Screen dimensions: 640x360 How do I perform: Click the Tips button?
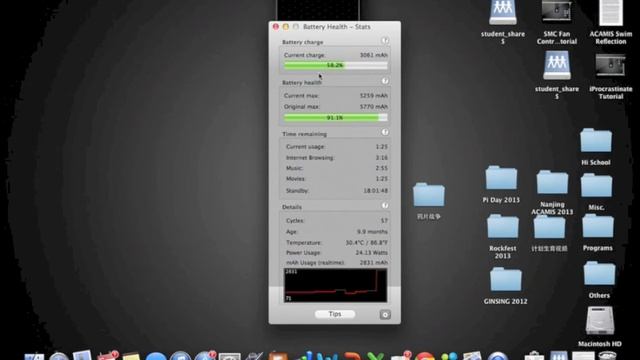pyautogui.click(x=335, y=314)
